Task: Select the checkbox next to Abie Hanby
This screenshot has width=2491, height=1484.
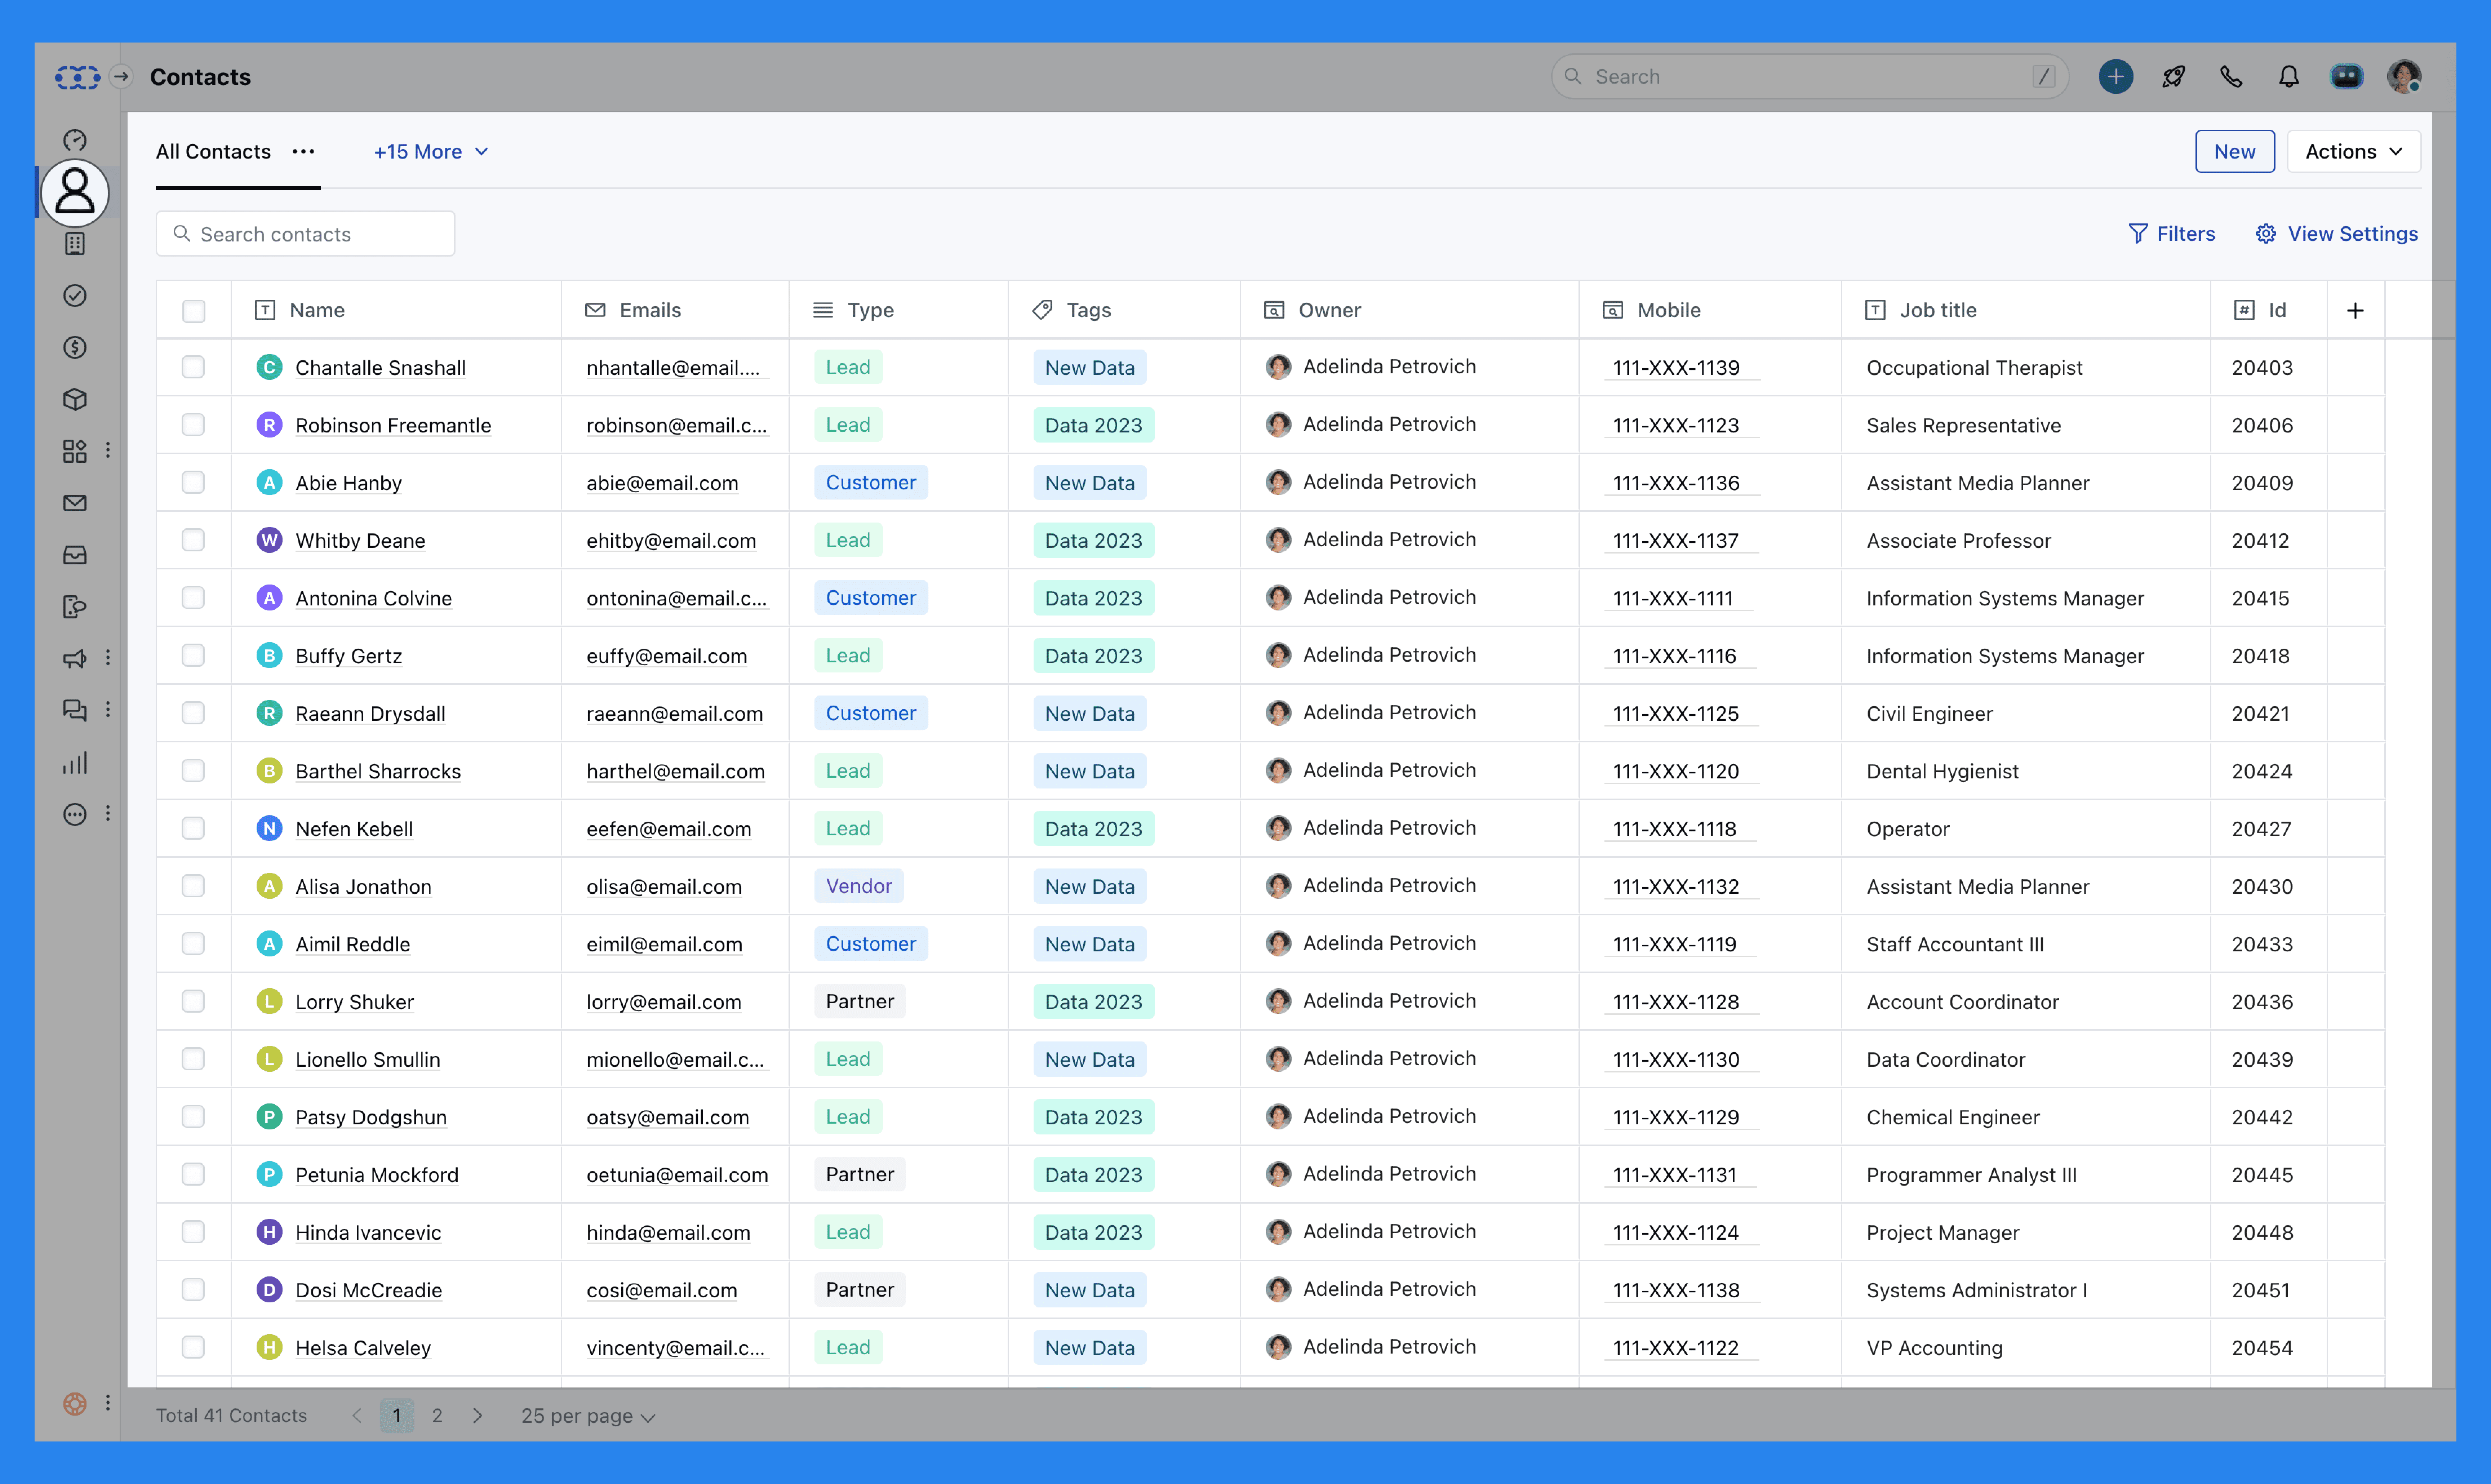Action: click(194, 482)
